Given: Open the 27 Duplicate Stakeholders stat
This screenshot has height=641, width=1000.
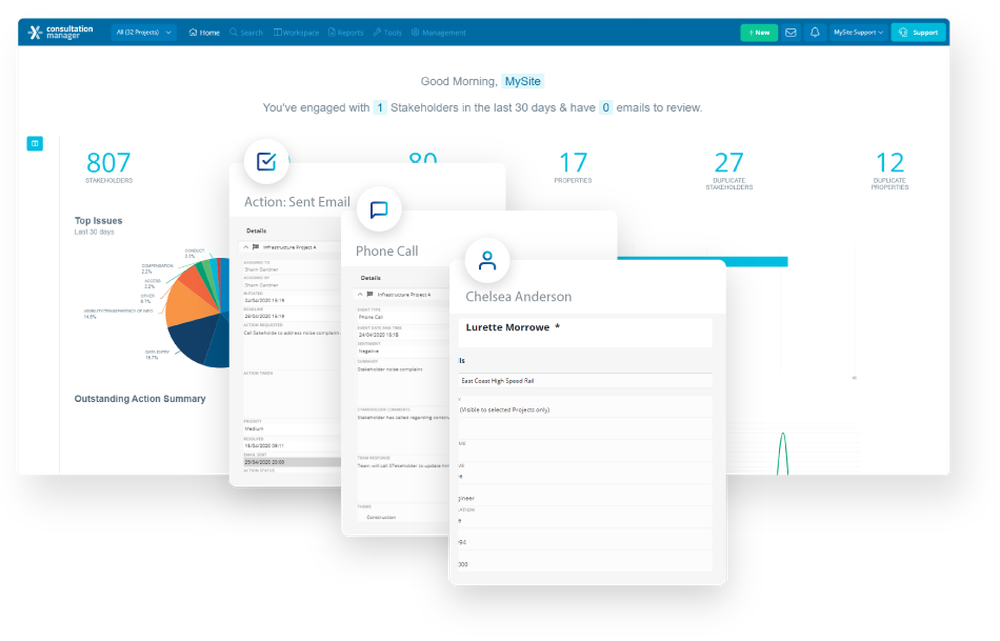Looking at the screenshot, I should [729, 170].
